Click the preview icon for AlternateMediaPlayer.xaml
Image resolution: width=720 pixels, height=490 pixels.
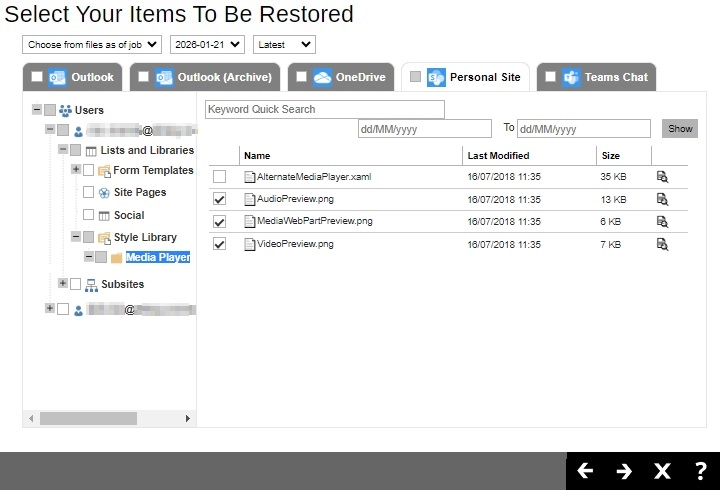[662, 177]
